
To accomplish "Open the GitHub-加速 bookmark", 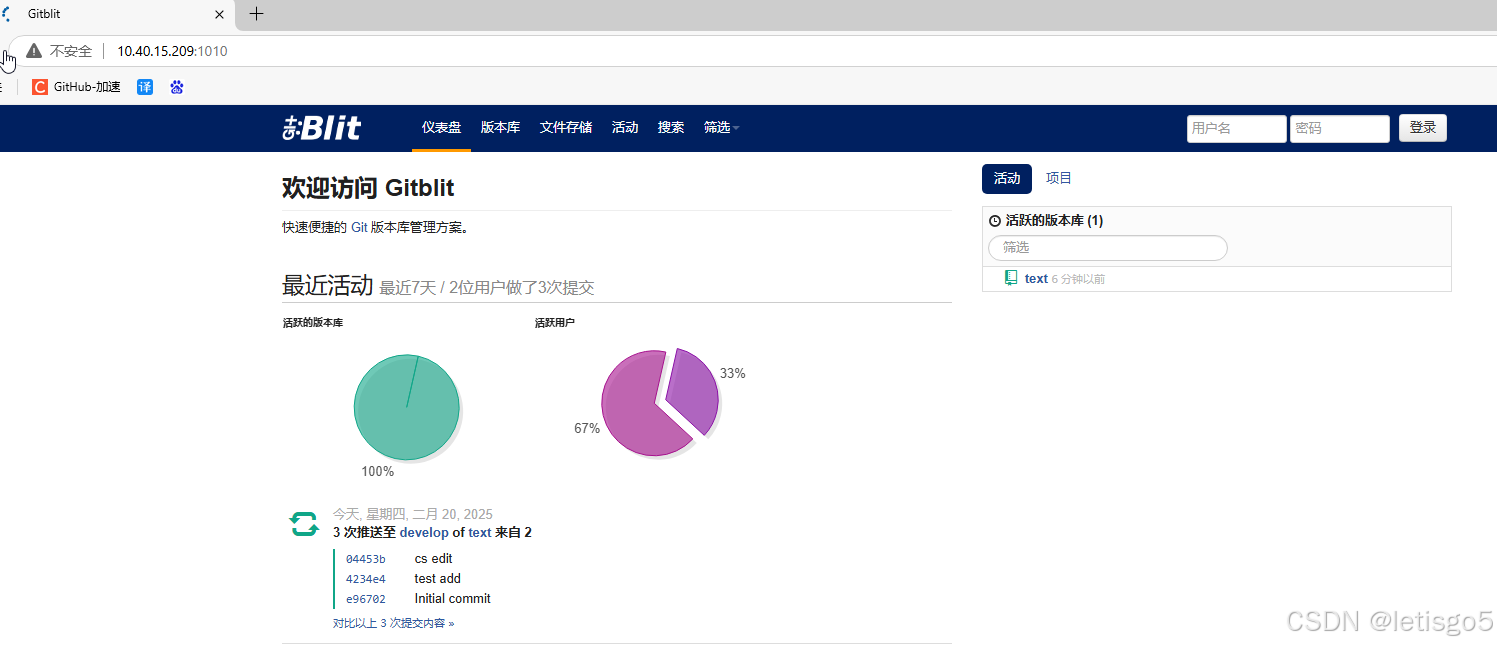I will click(77, 87).
